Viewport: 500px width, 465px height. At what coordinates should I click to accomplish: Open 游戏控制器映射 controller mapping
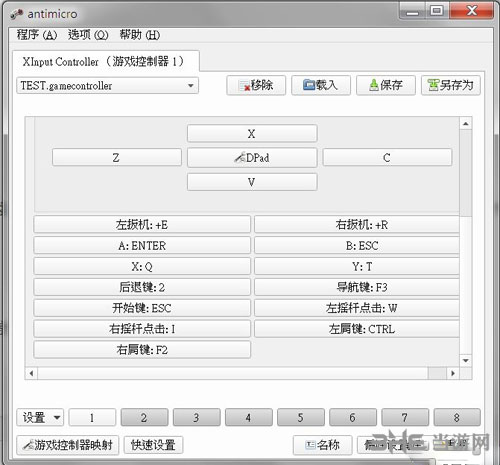click(x=68, y=445)
